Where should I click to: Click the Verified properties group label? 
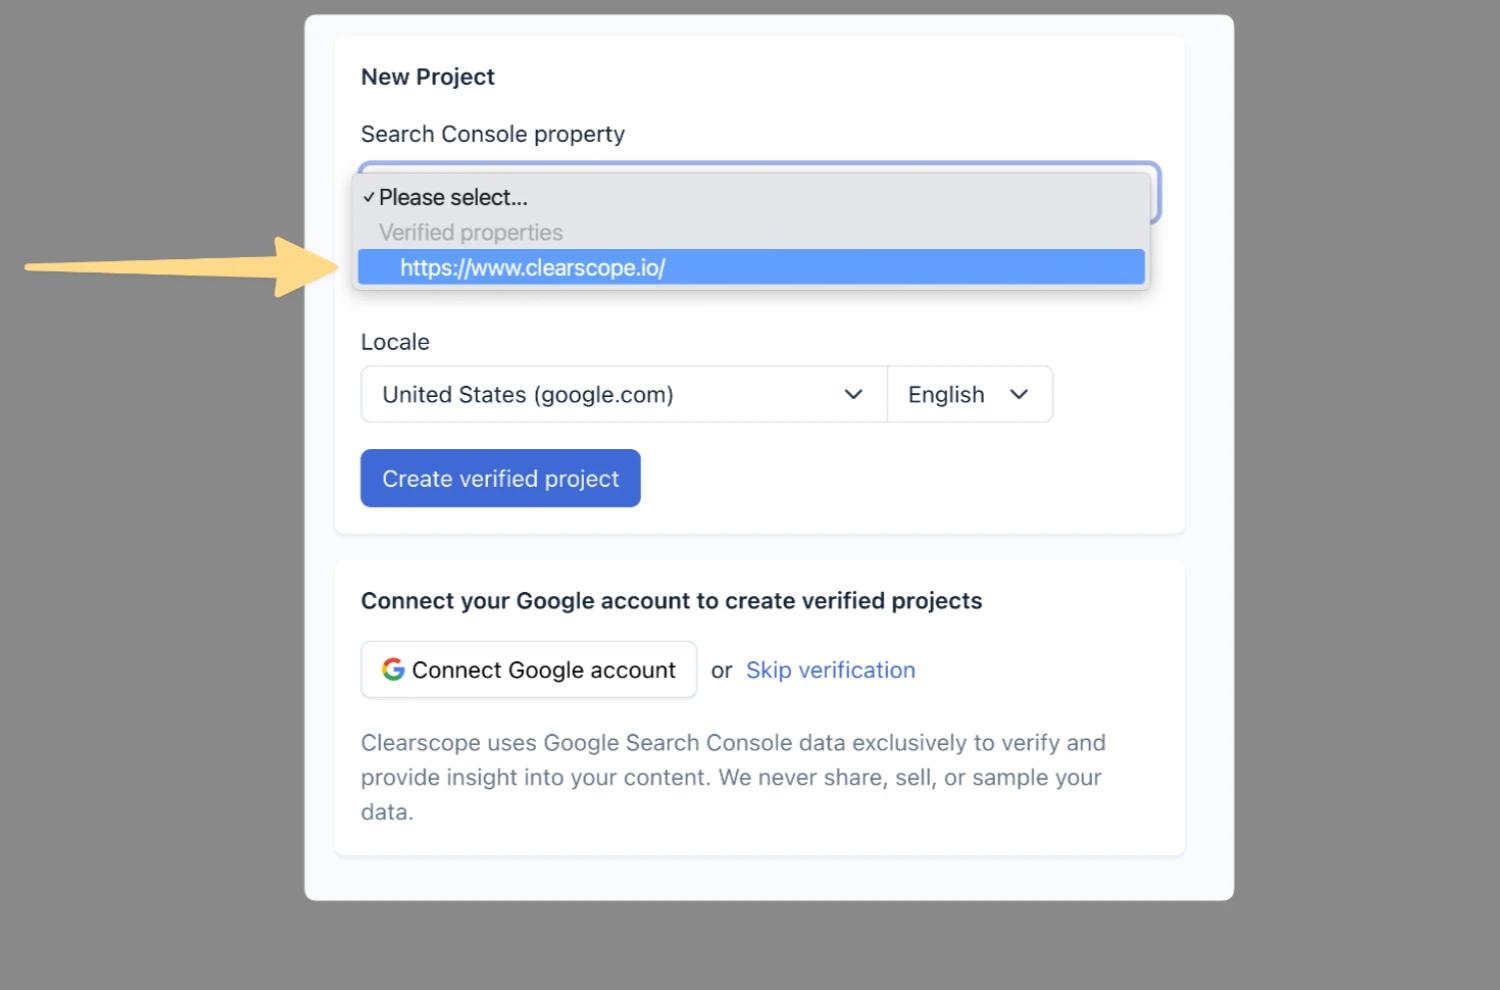point(470,231)
